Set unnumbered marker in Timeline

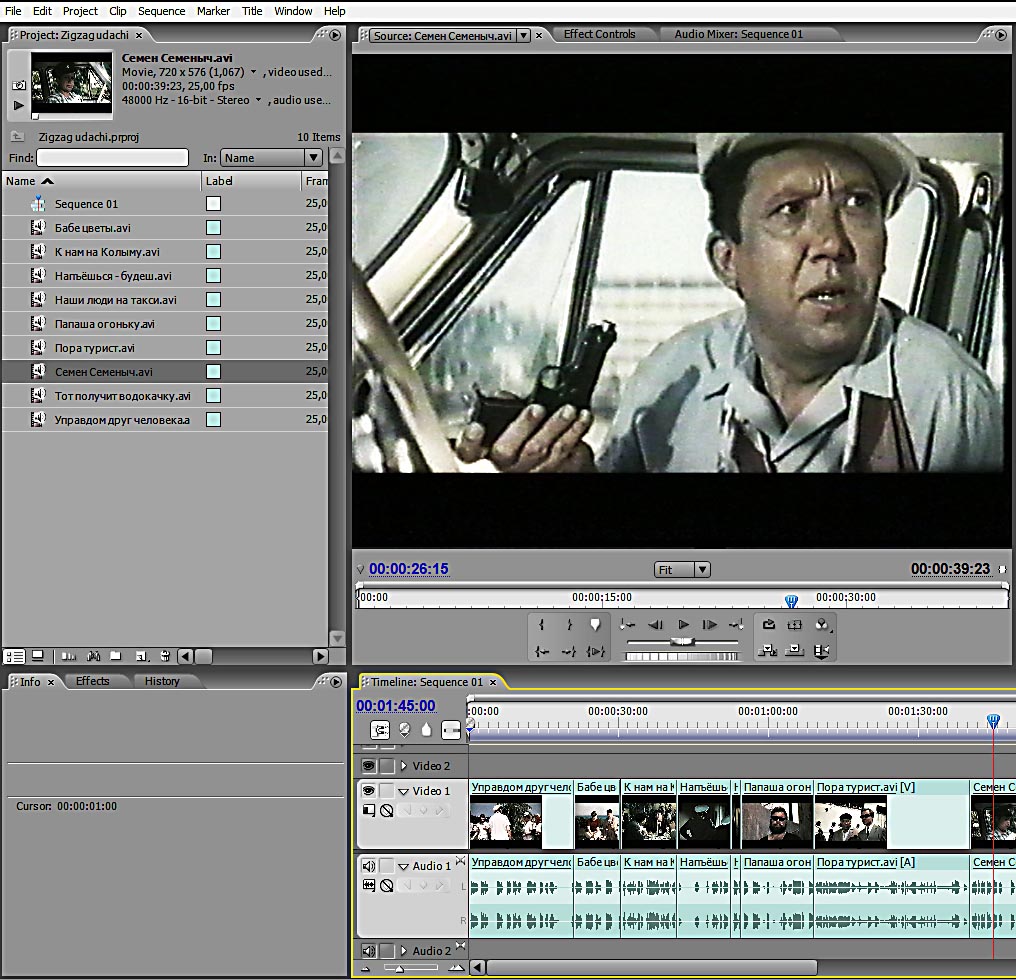click(426, 730)
